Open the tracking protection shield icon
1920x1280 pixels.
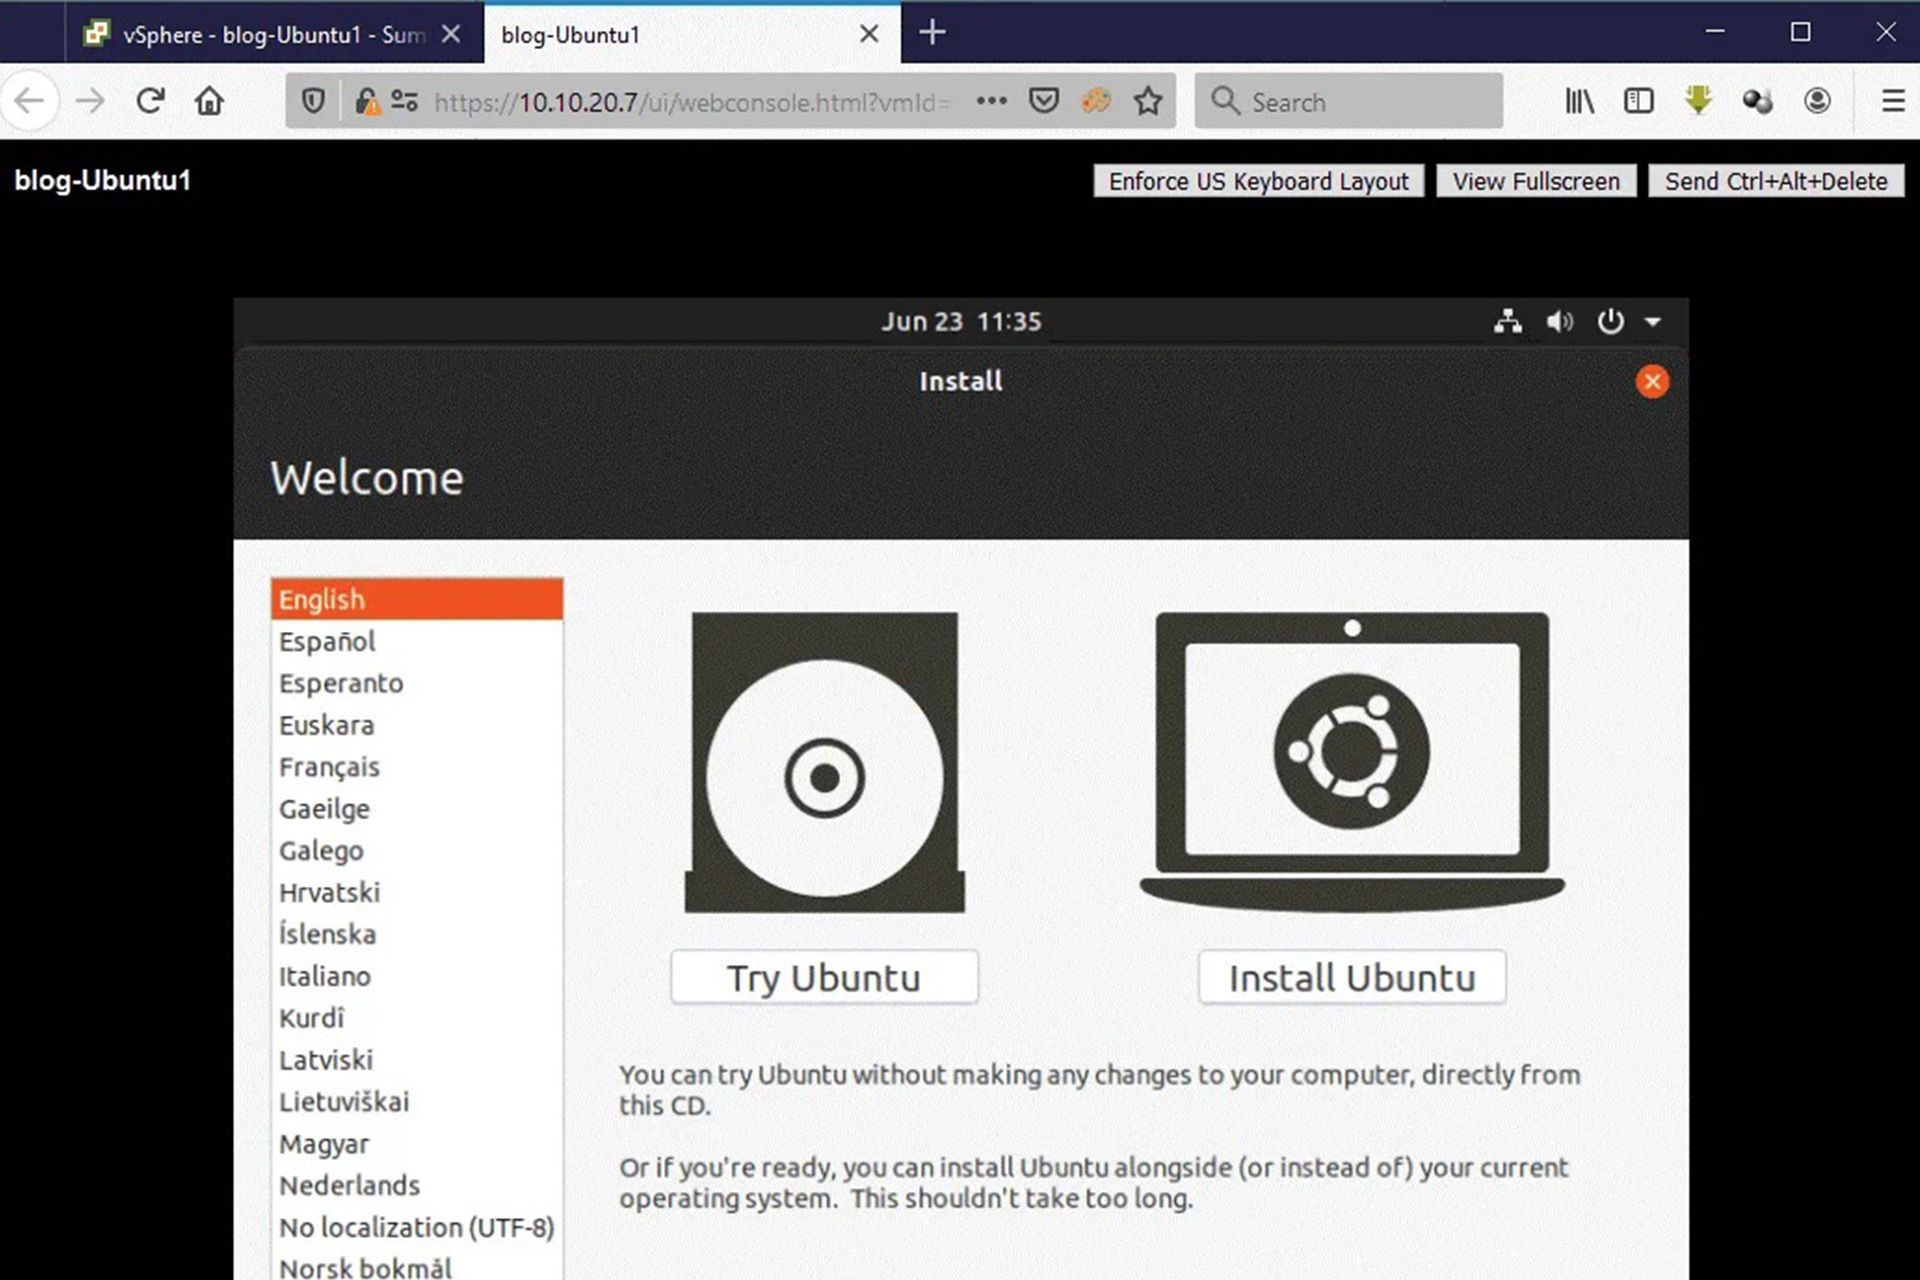313,101
